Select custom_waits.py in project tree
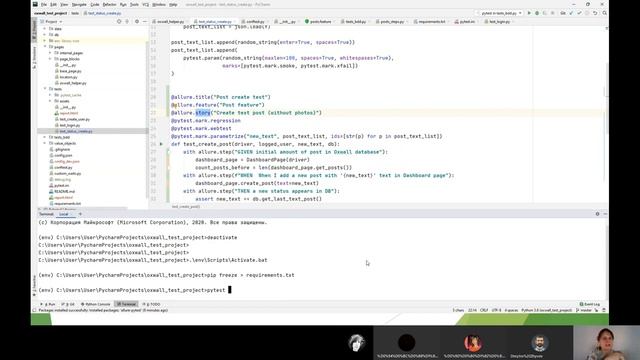 [67, 173]
